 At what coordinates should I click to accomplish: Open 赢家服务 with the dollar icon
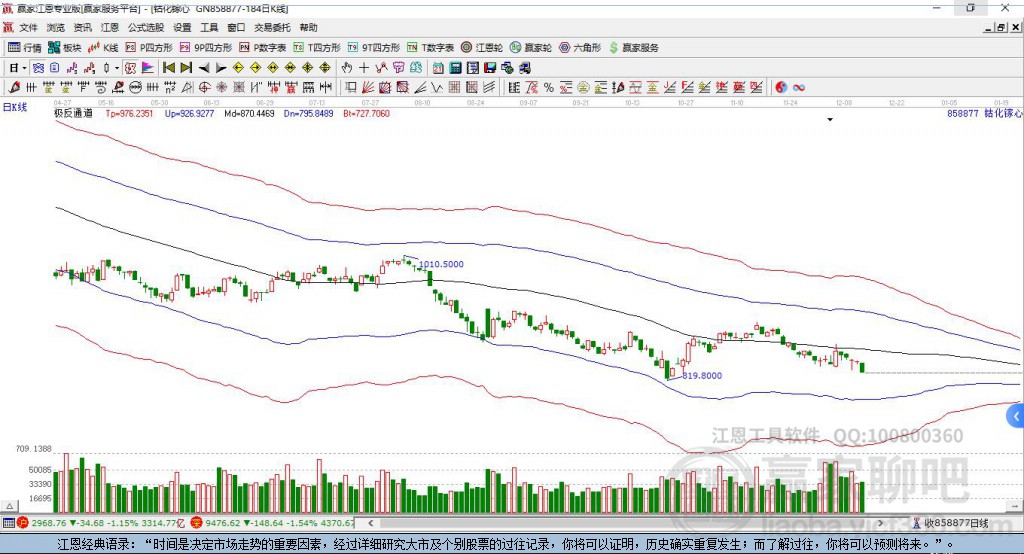tap(633, 48)
